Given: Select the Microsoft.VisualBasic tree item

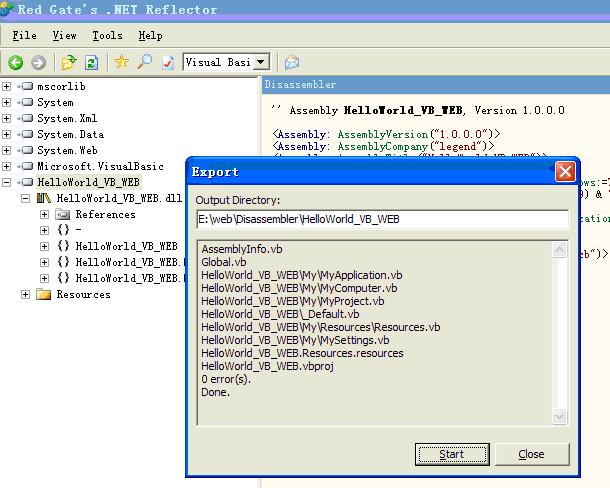Looking at the screenshot, I should [x=100, y=166].
